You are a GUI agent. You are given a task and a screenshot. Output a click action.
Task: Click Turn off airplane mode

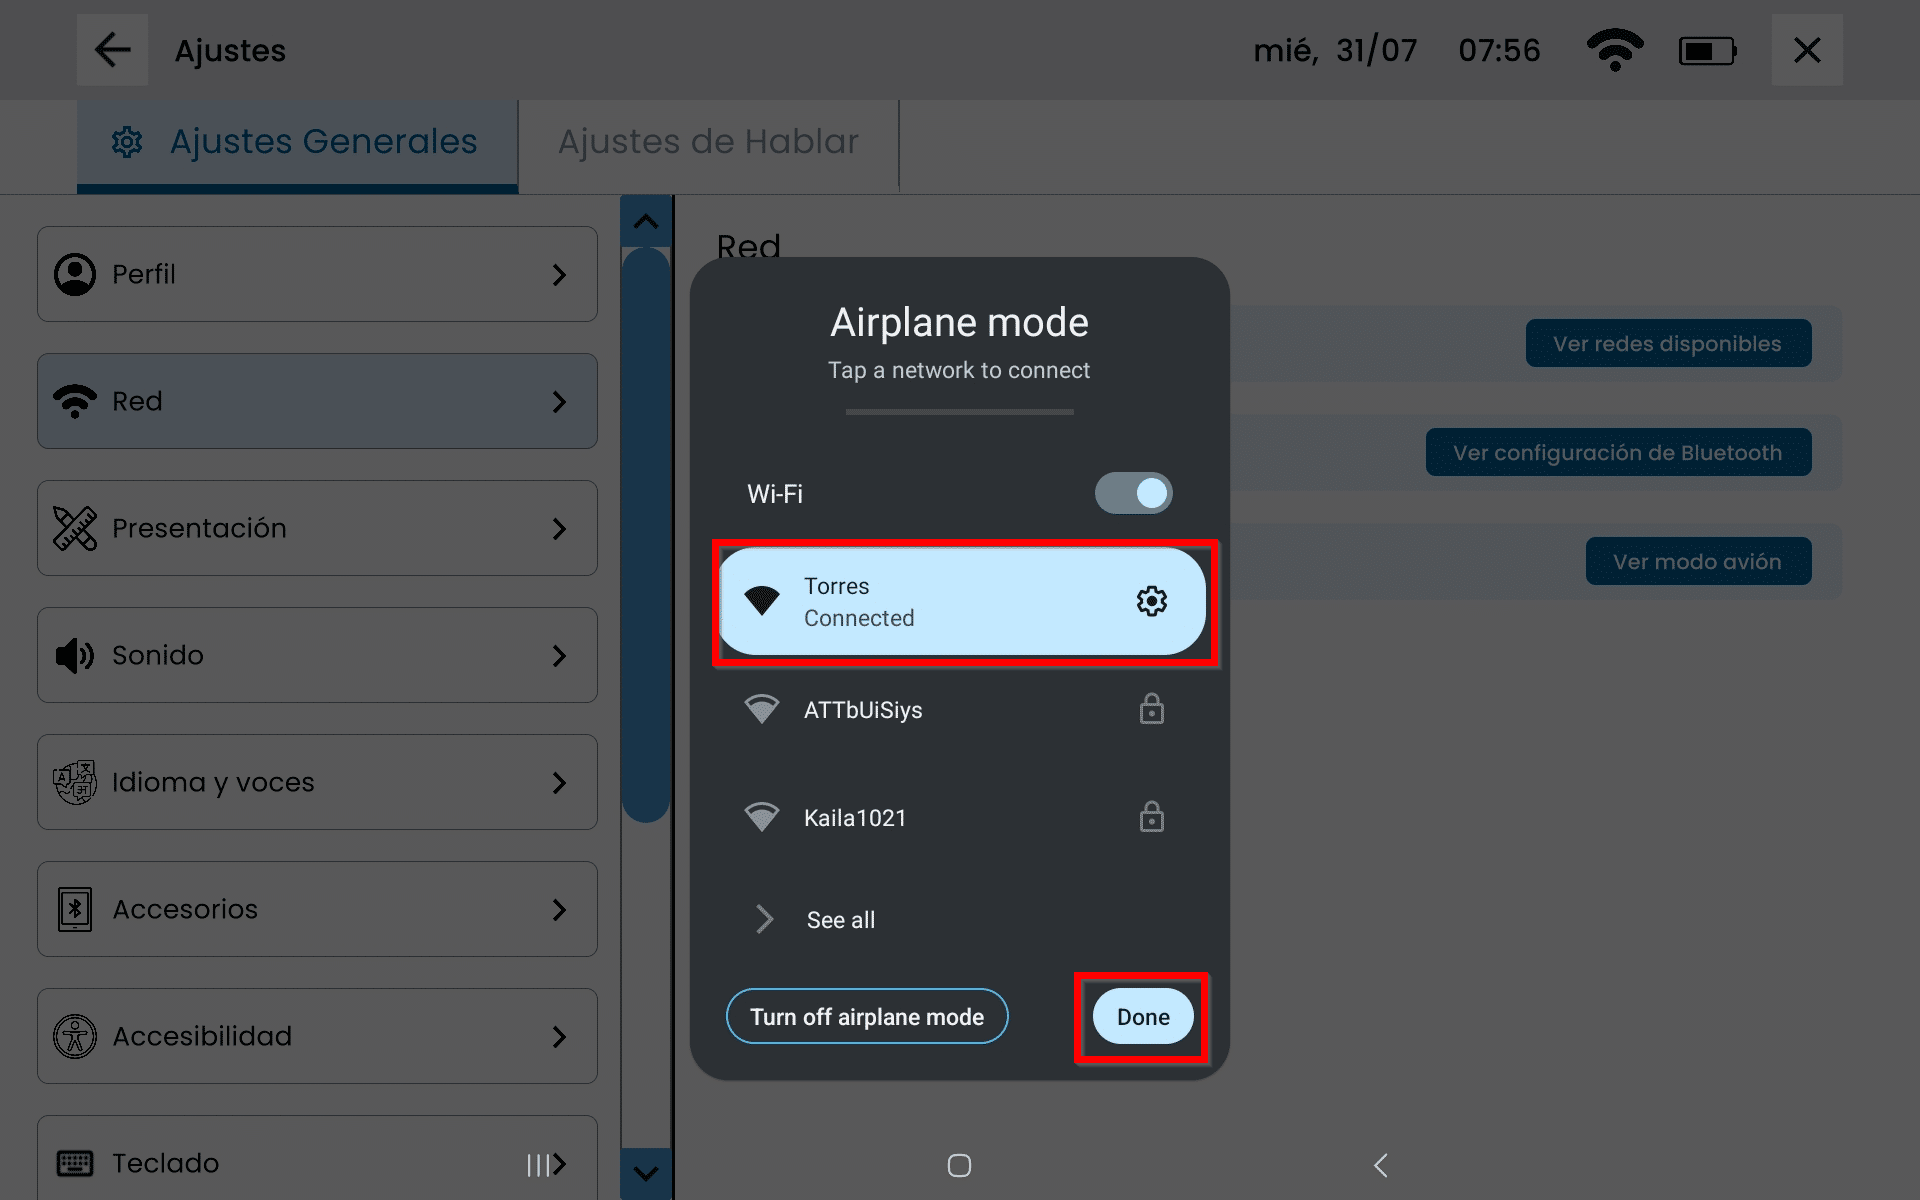click(867, 1016)
